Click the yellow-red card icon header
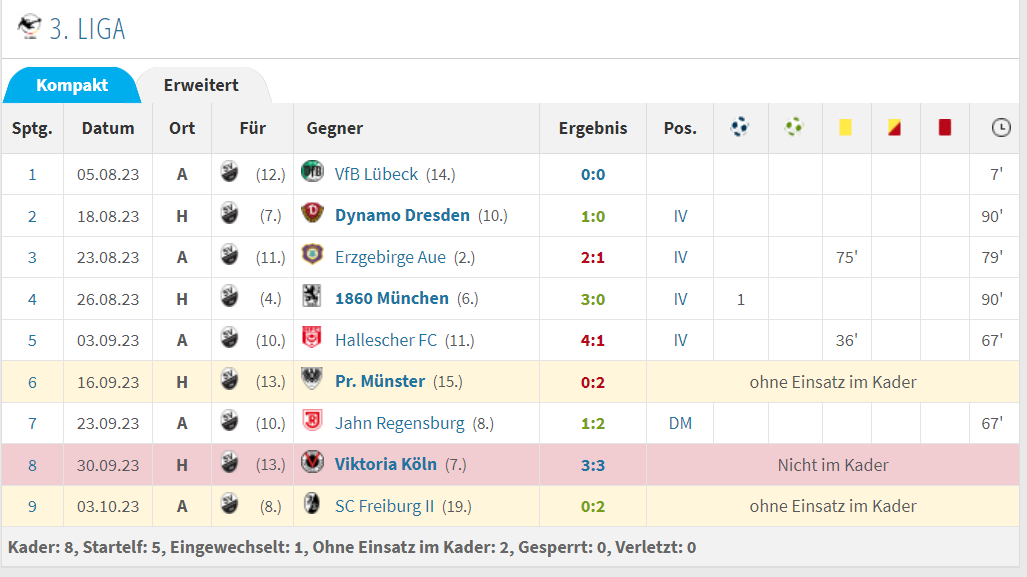The height and width of the screenshot is (577, 1027). pos(895,127)
